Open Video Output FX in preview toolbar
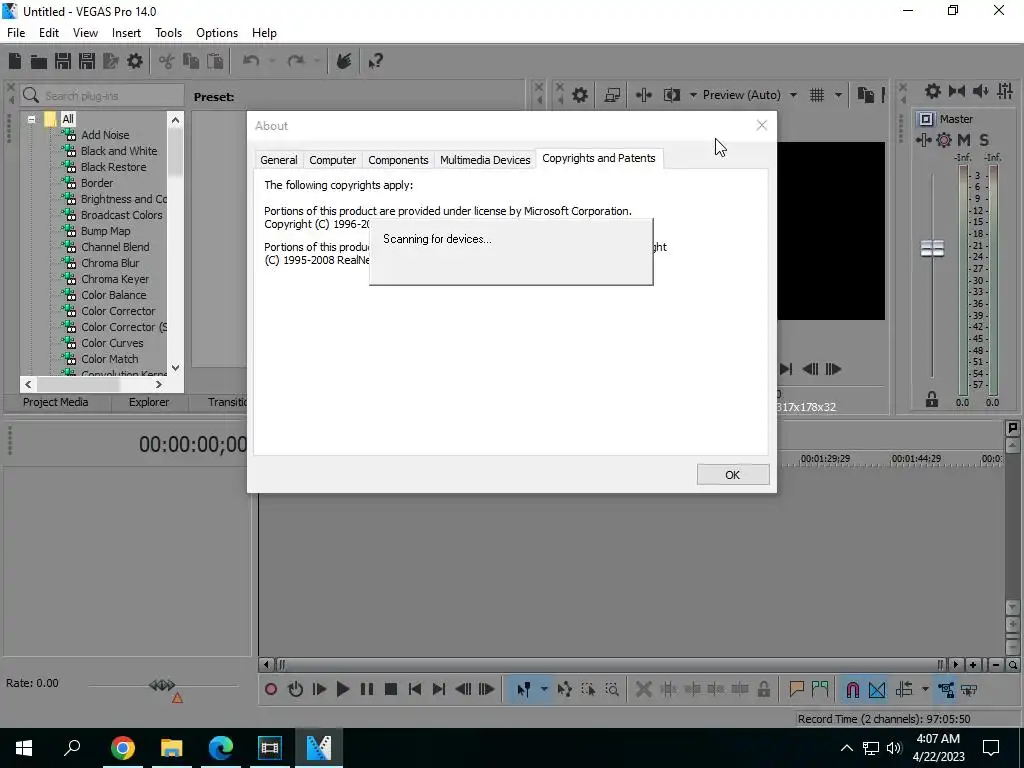 (644, 95)
